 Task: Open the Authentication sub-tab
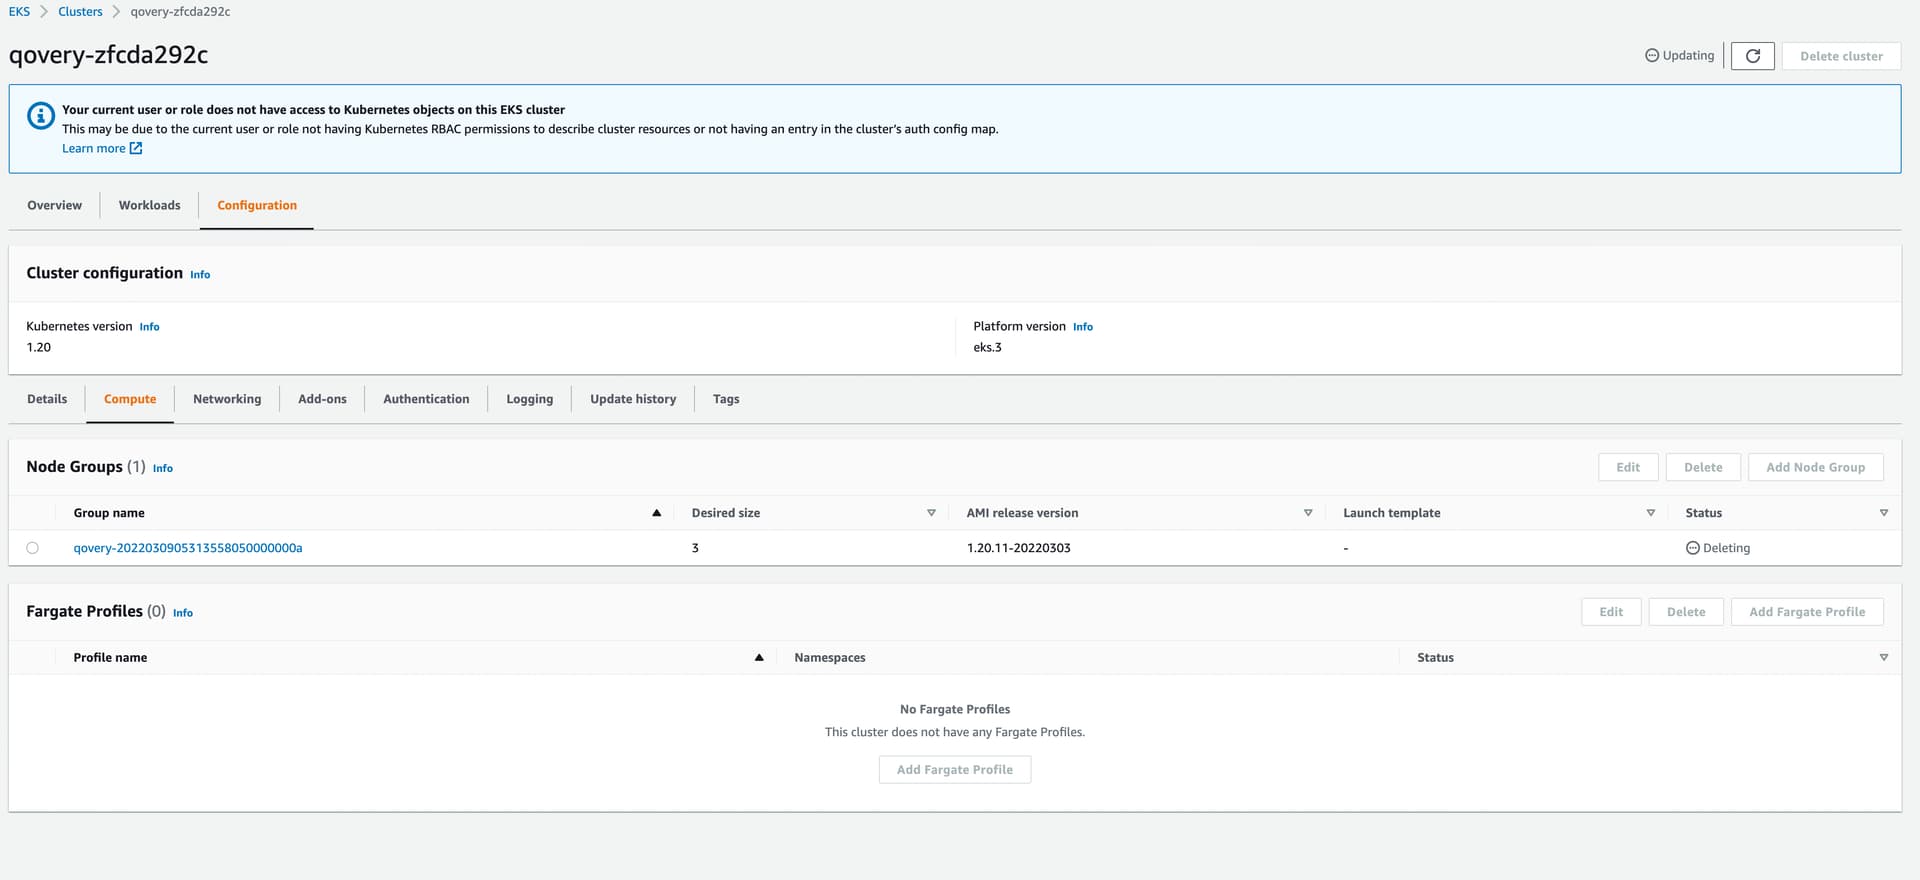click(426, 399)
